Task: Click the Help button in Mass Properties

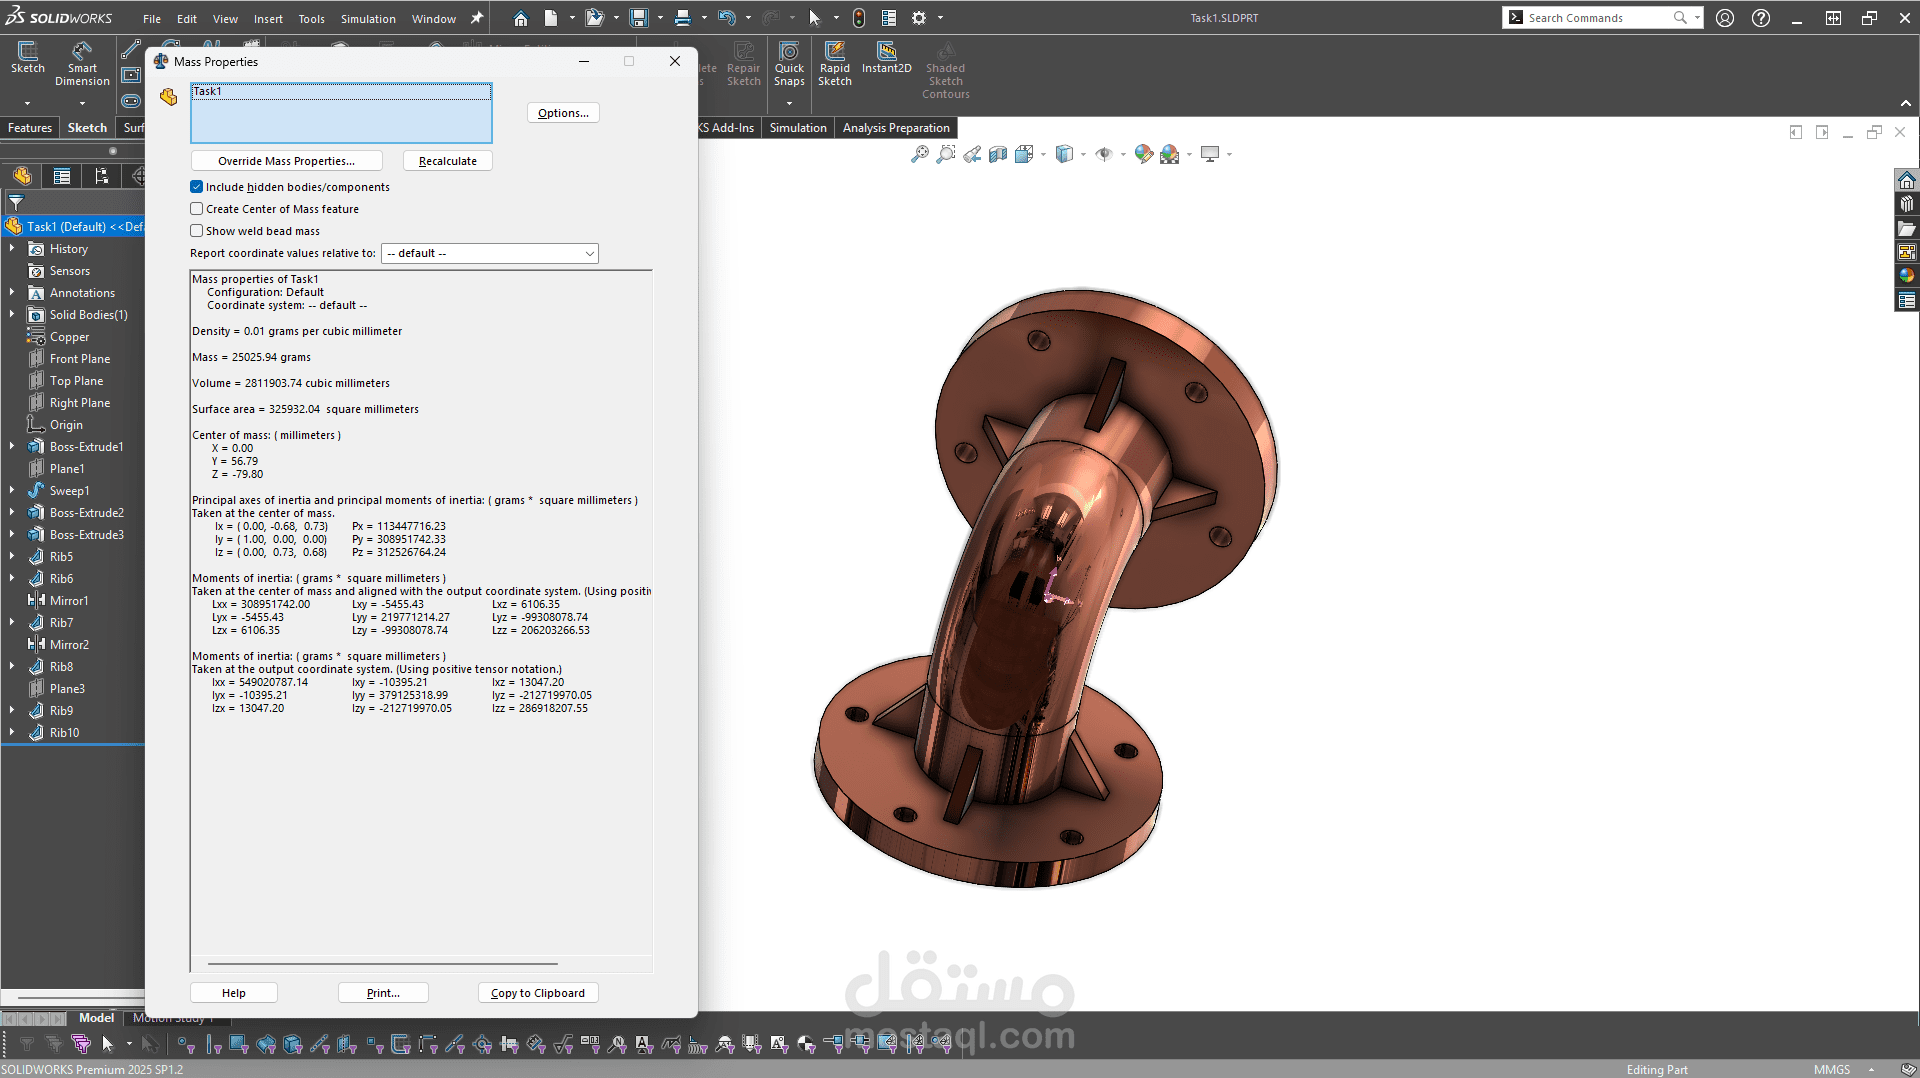Action: point(234,993)
